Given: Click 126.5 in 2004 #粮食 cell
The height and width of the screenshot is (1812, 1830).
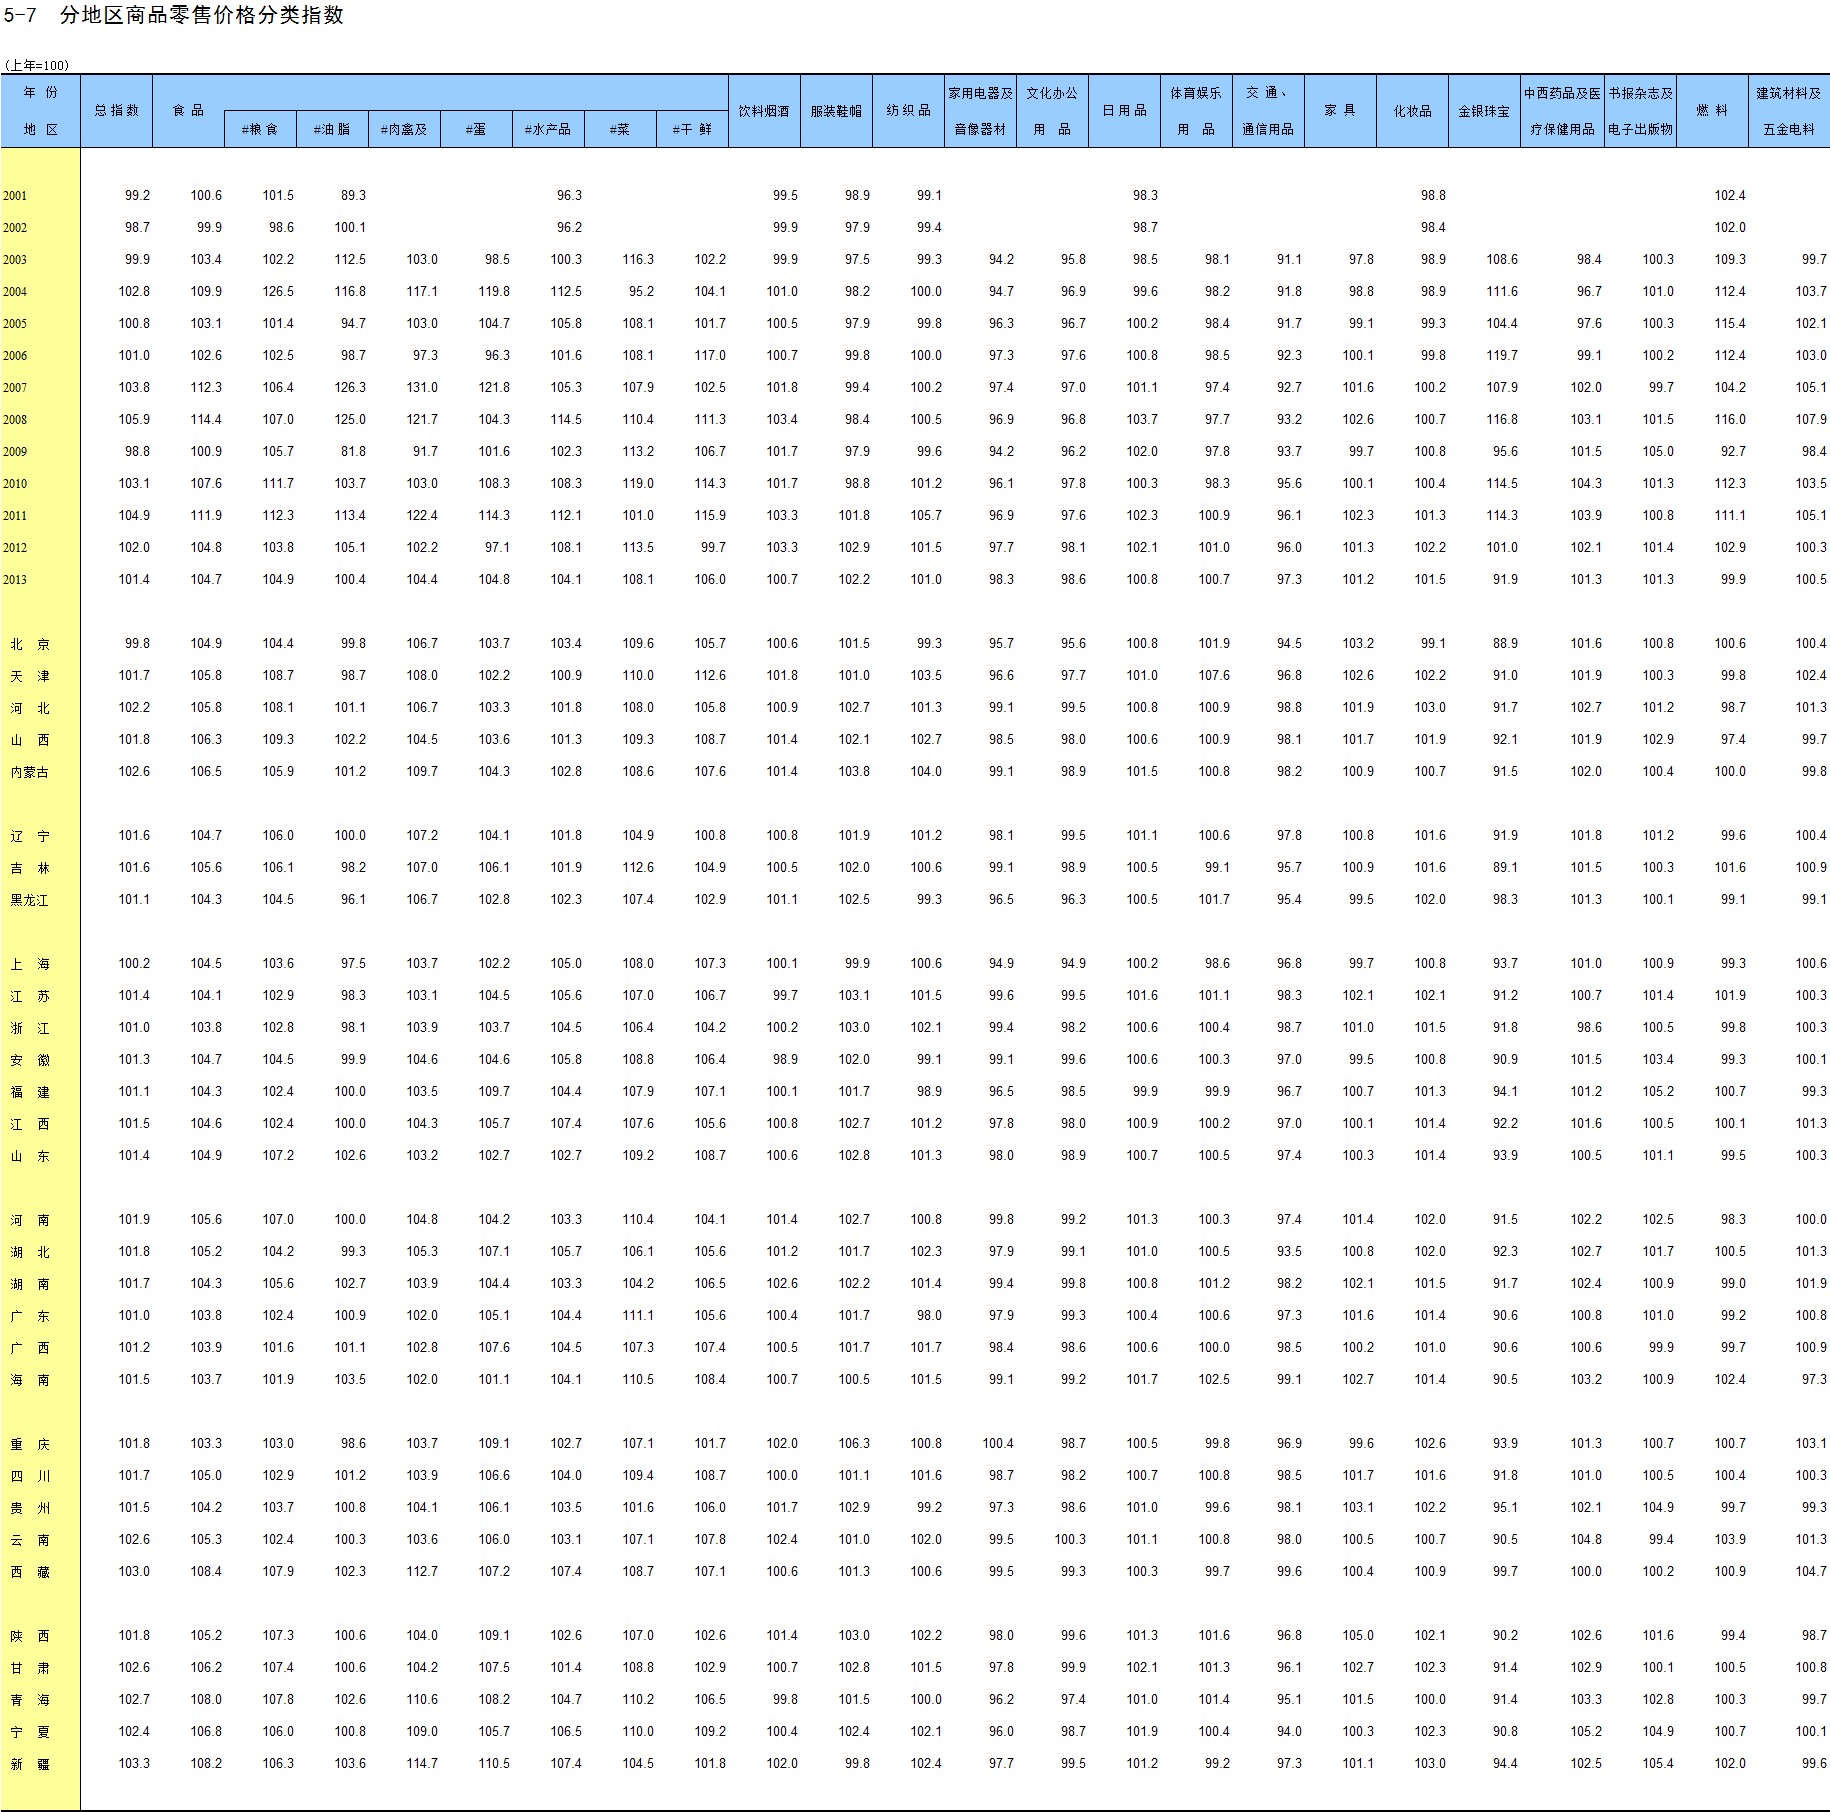Looking at the screenshot, I should tap(278, 291).
